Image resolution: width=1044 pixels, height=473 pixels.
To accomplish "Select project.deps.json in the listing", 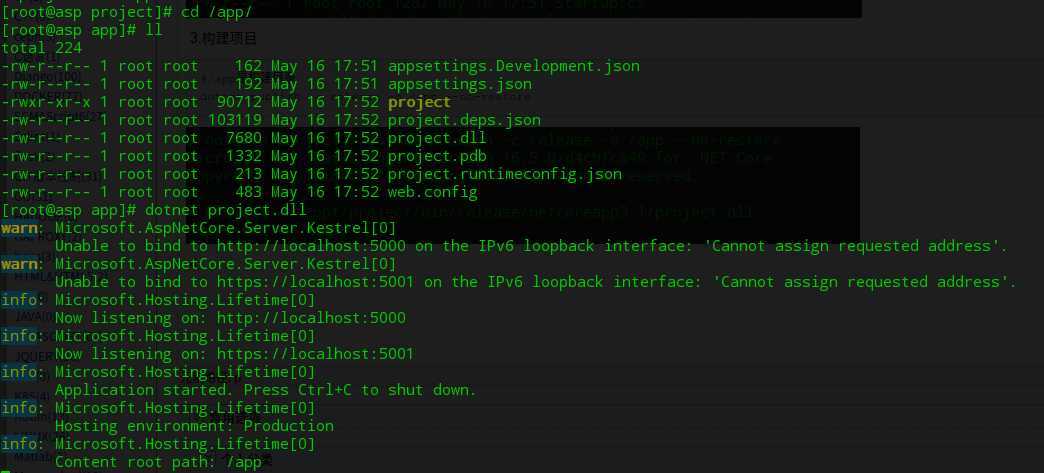I will coord(464,120).
